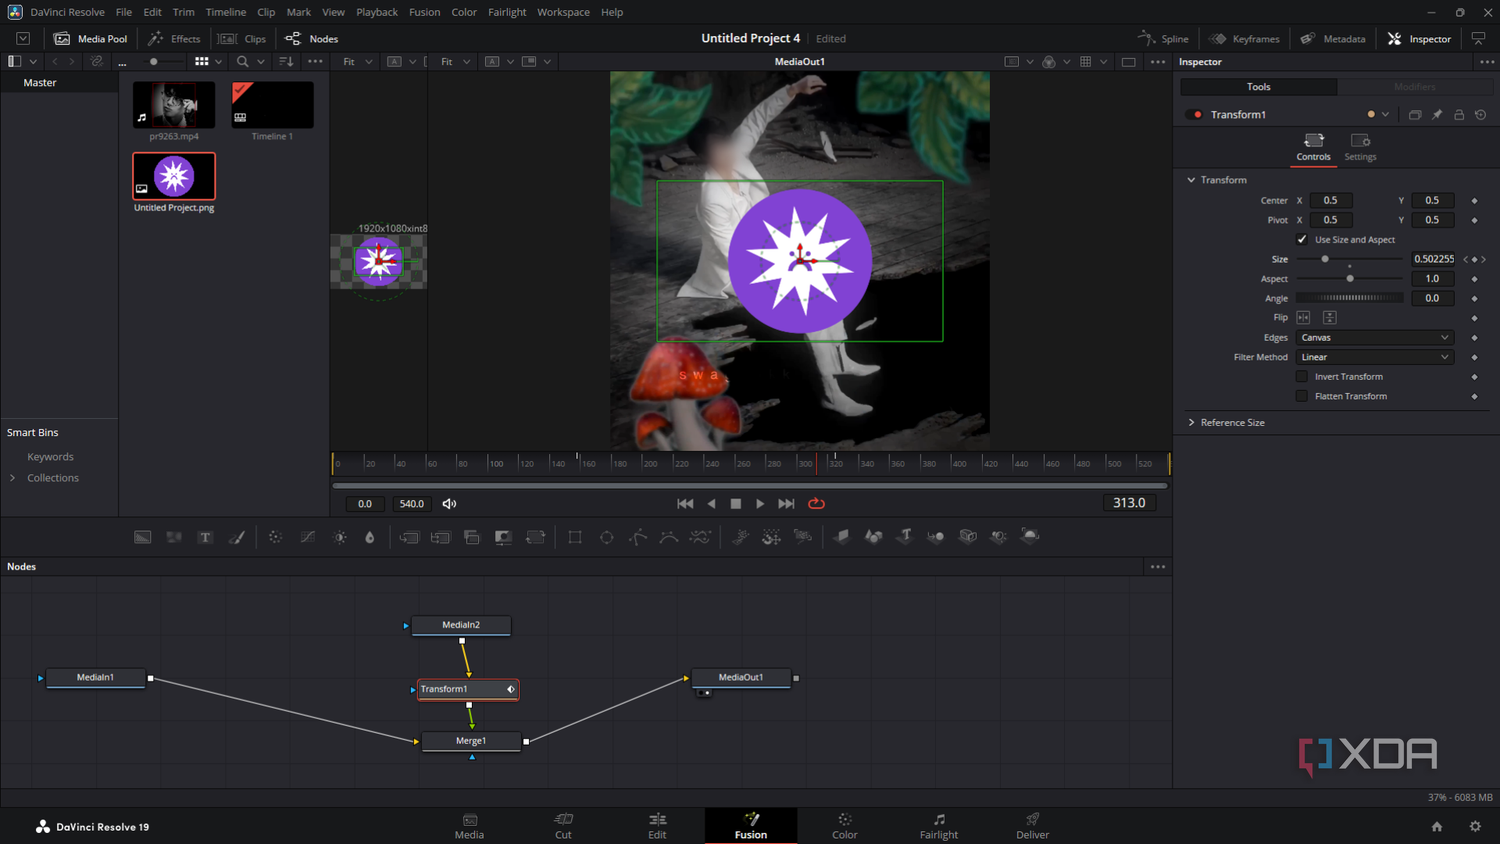This screenshot has height=844, width=1500.
Task: Open the Keyframes panel
Action: (1245, 39)
